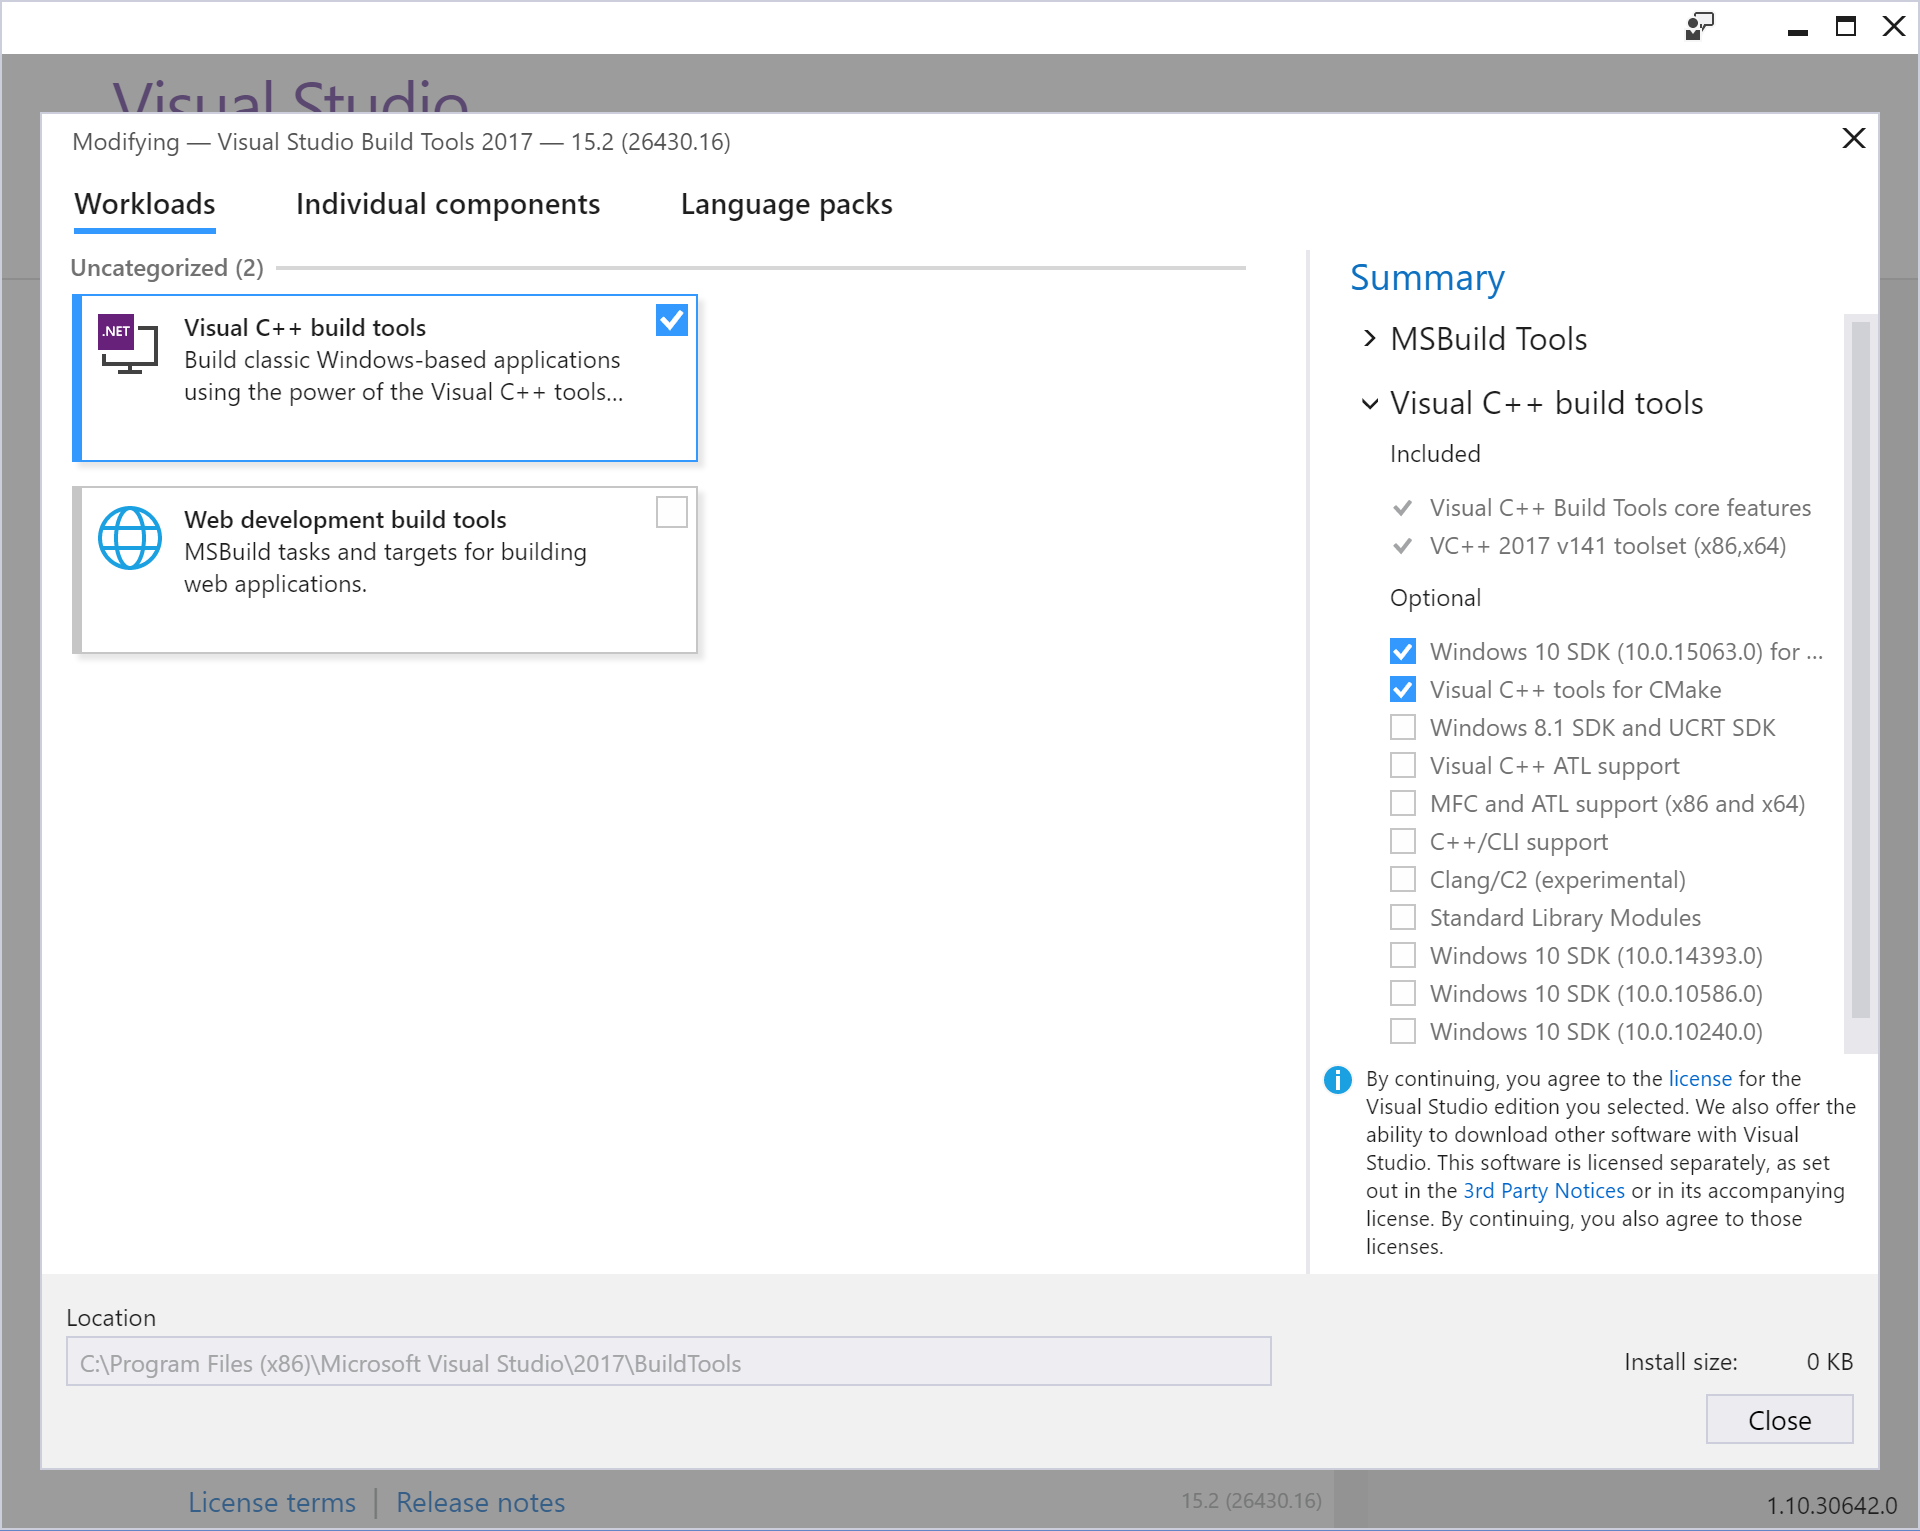
Task: Check Web development build tools workload
Action: point(671,512)
